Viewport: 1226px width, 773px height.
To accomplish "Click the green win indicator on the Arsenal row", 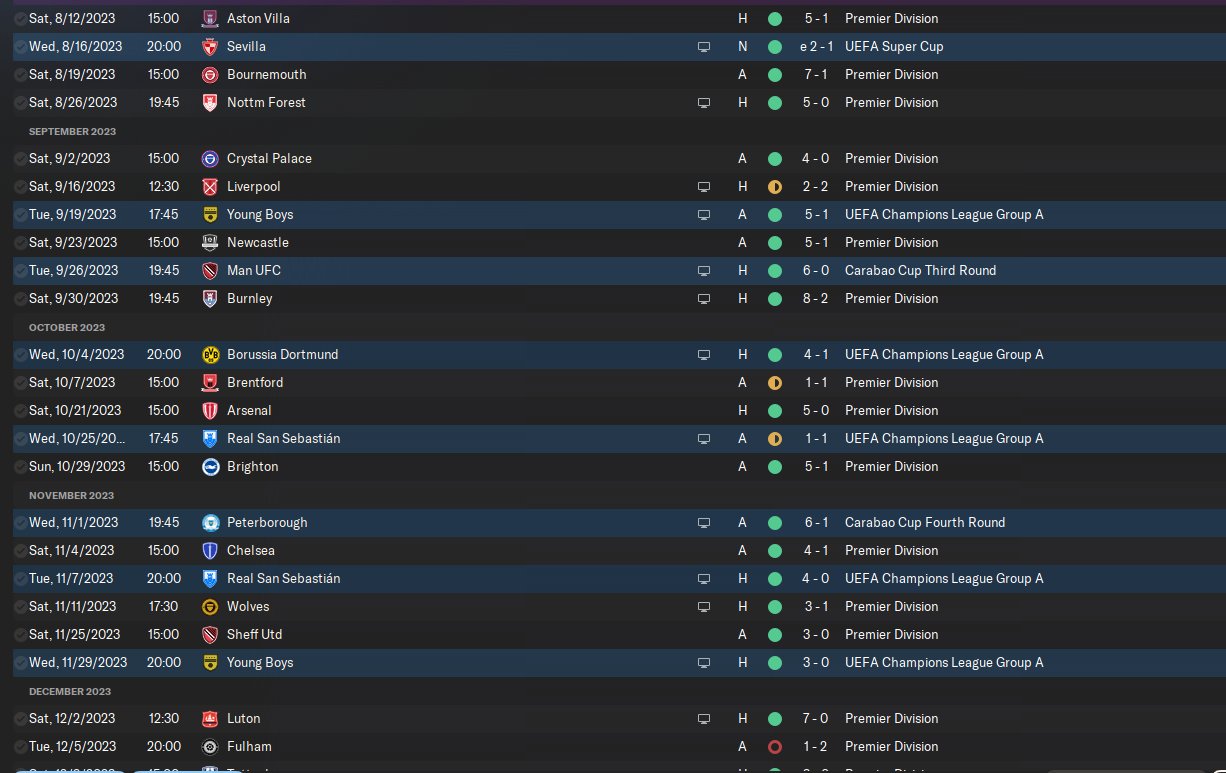I will click(774, 410).
